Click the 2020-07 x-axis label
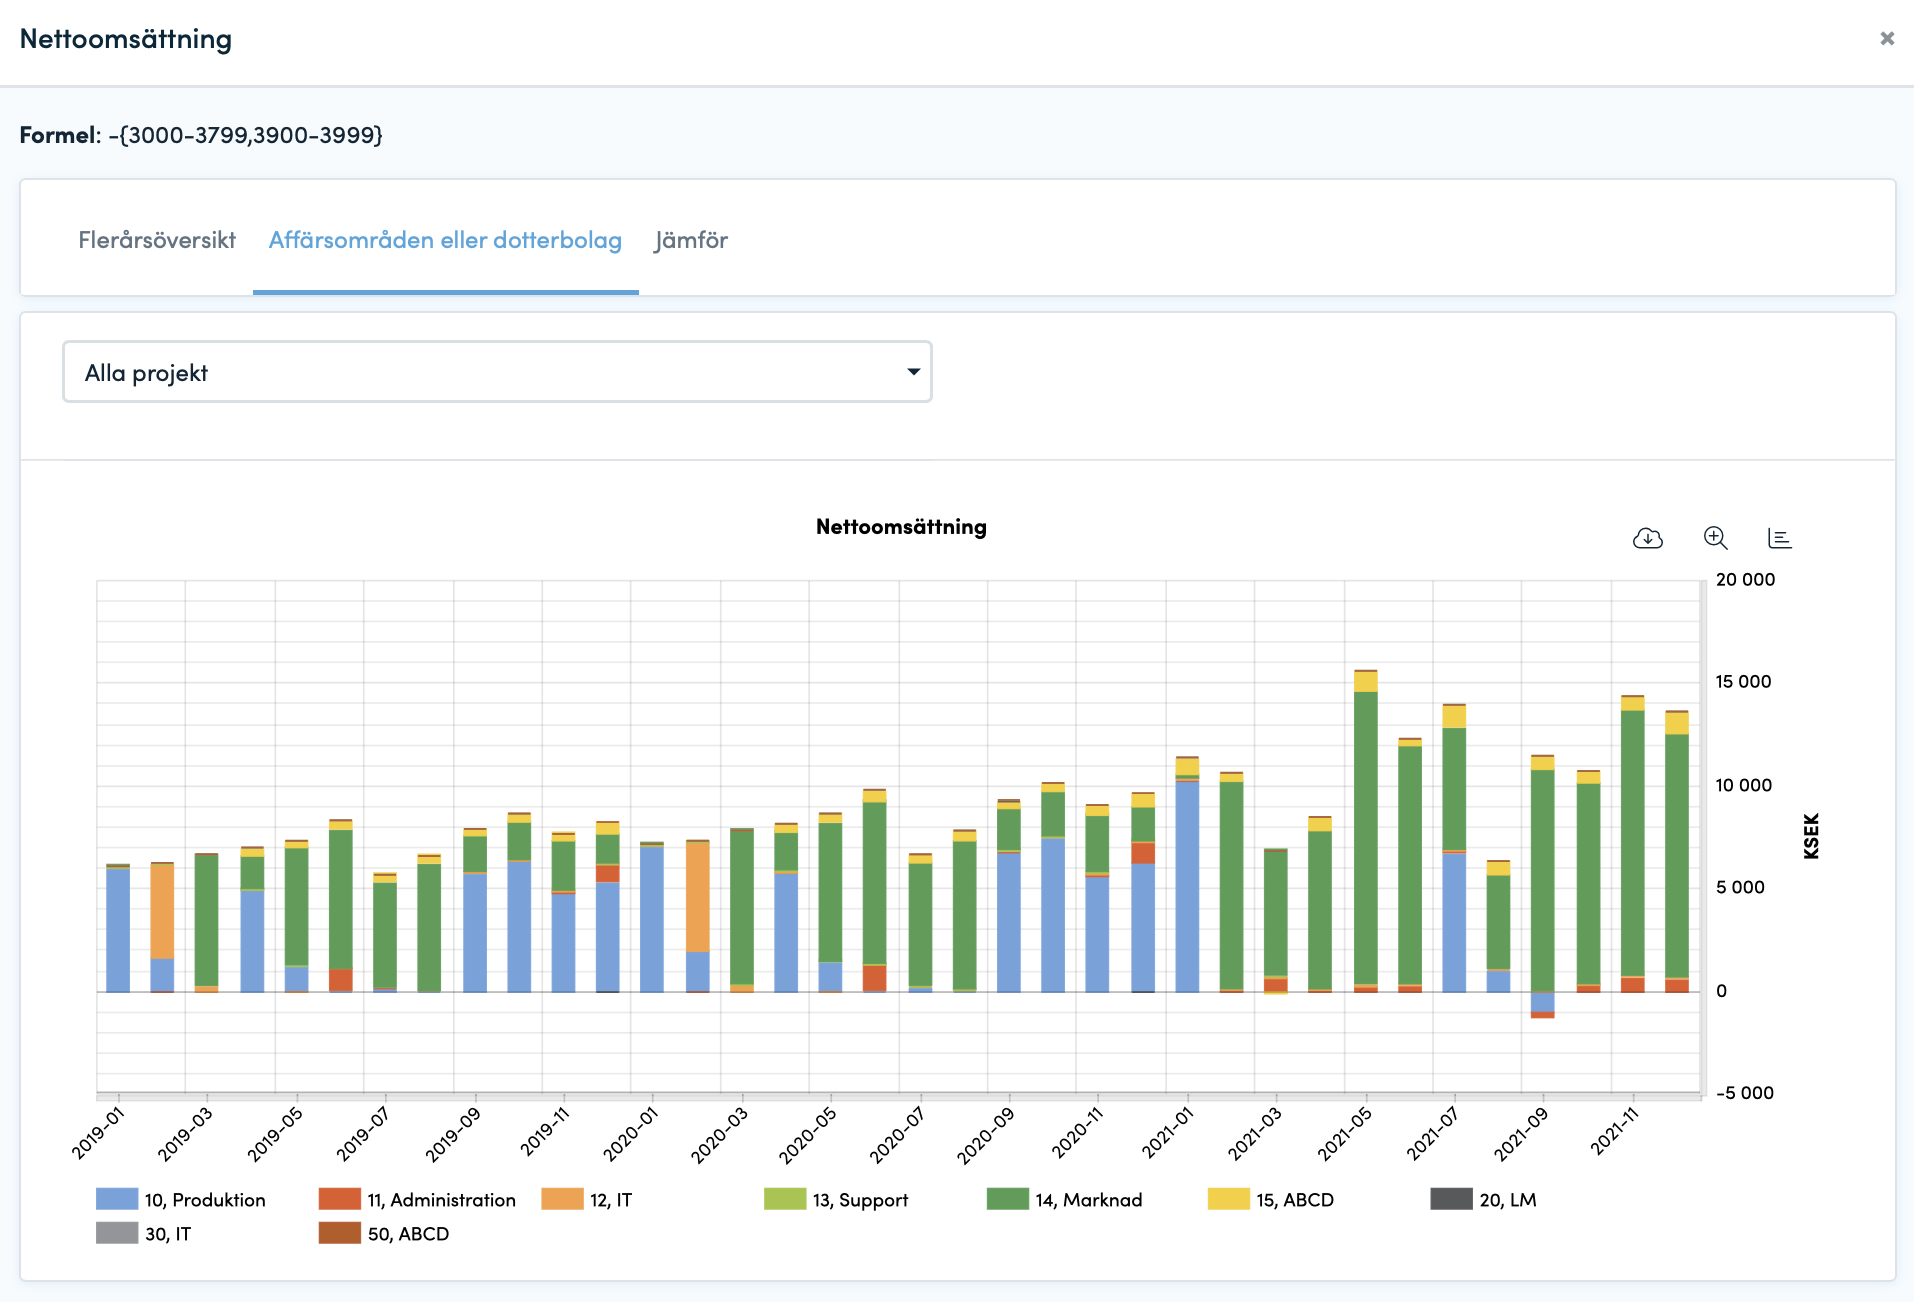1914x1302 pixels. point(896,1134)
